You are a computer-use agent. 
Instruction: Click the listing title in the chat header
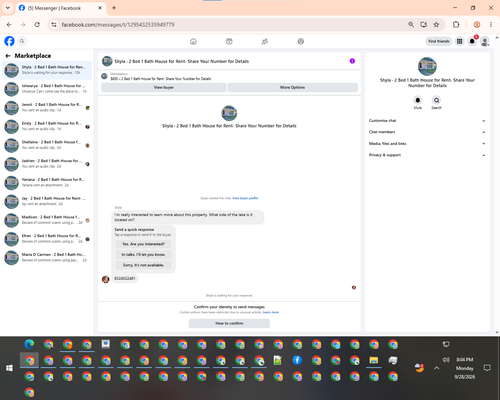182,61
